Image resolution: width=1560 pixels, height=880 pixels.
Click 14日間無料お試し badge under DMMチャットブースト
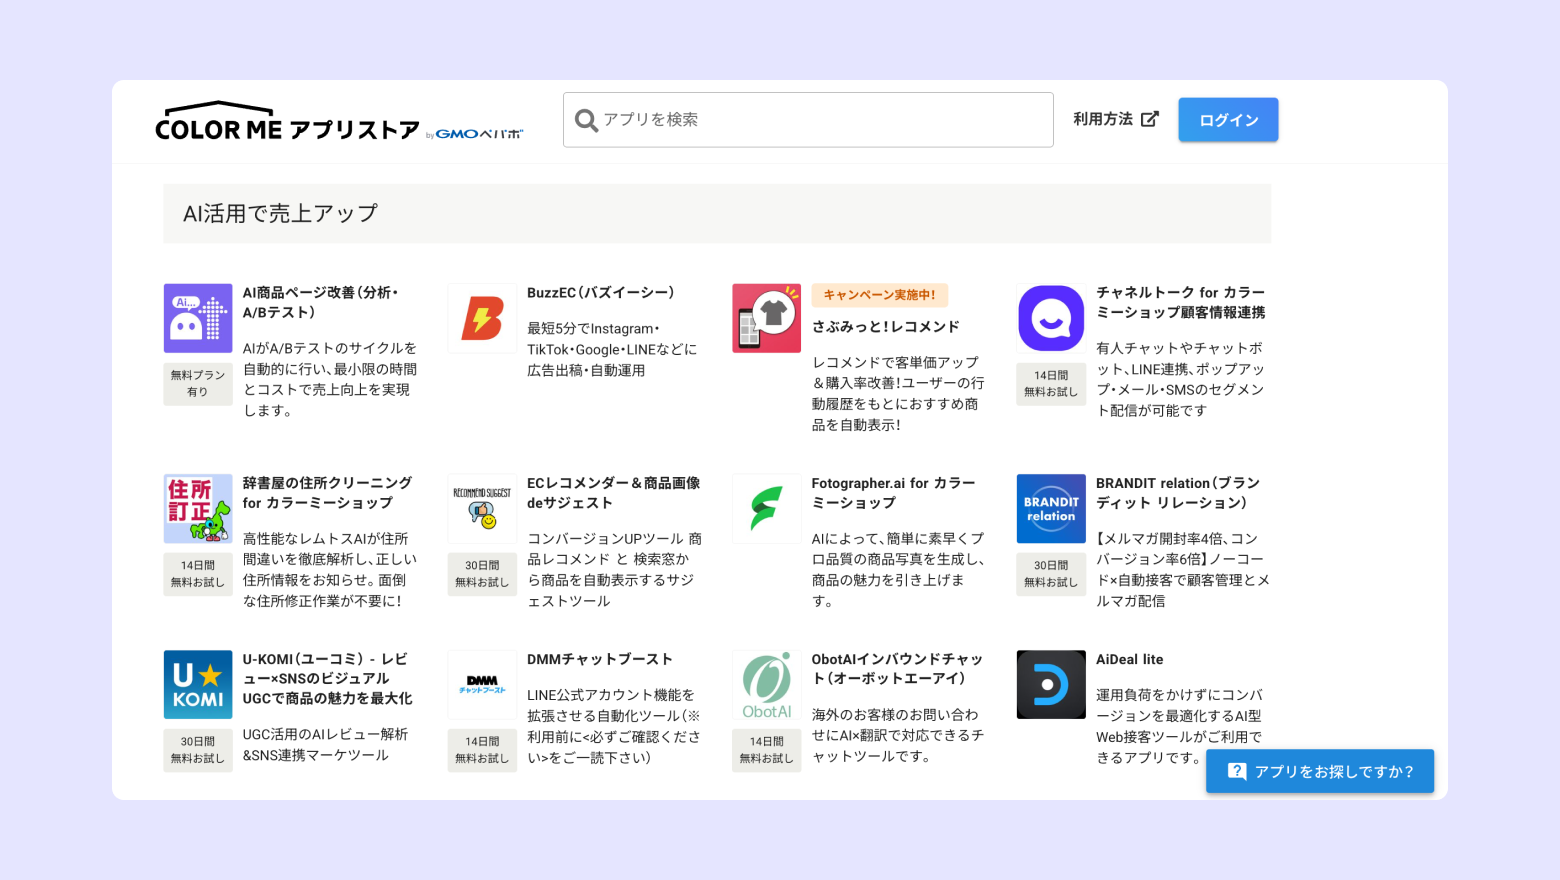tap(482, 750)
